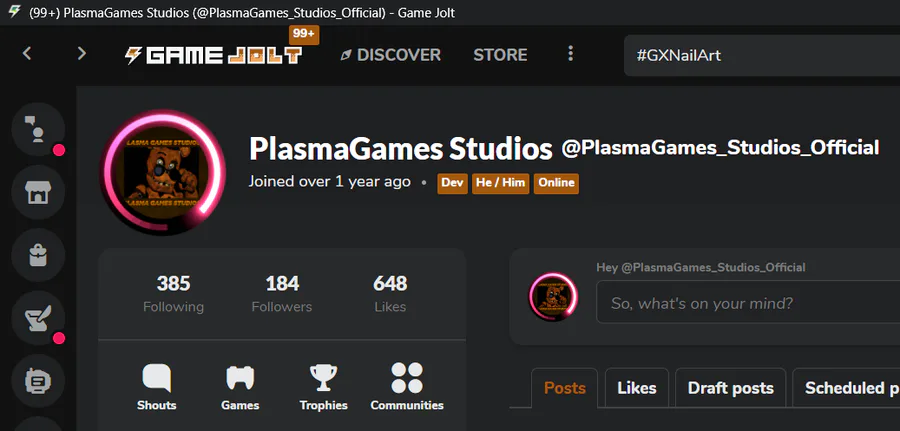Screen dimensions: 900x431
Task: View the 385 Following list
Action: tap(173, 294)
